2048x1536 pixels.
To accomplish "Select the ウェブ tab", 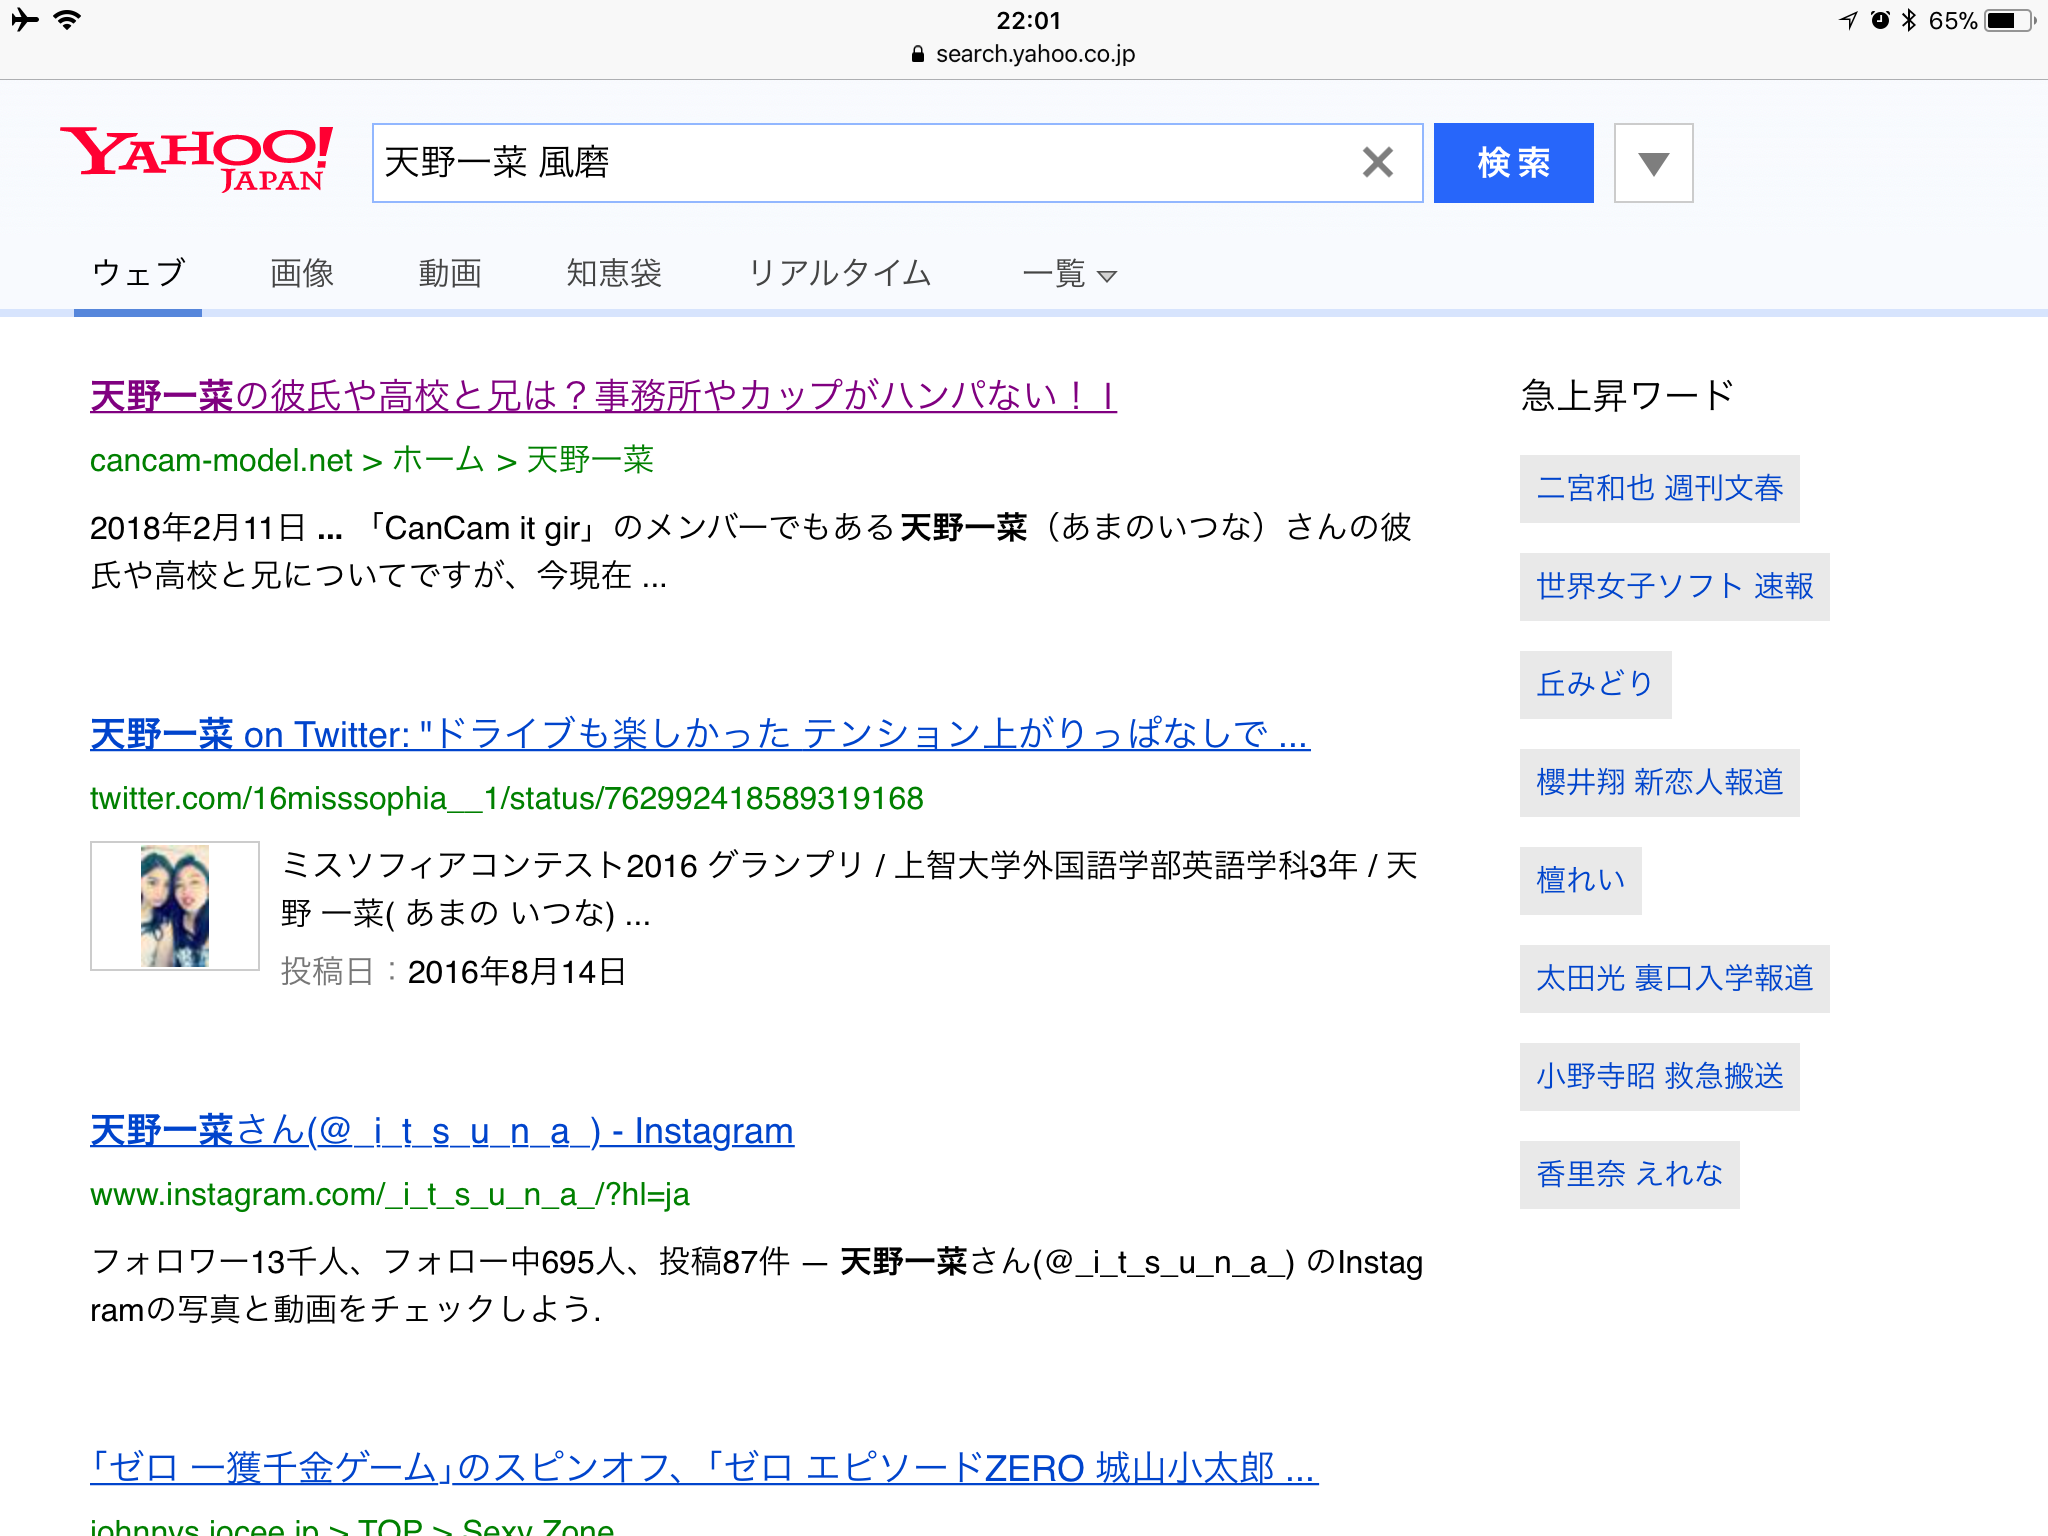I will point(138,272).
